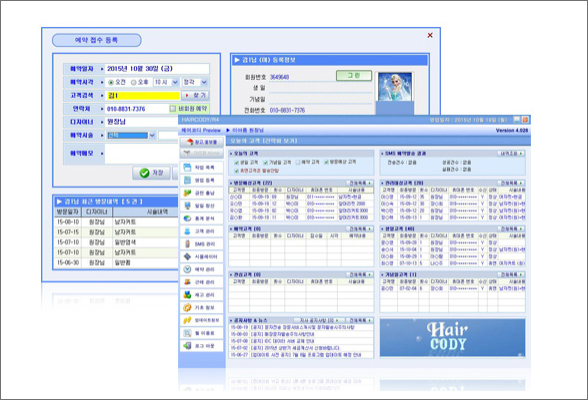Expand the 10시 hour dropdown
Screen dimensions: 588x400
coord(166,82)
